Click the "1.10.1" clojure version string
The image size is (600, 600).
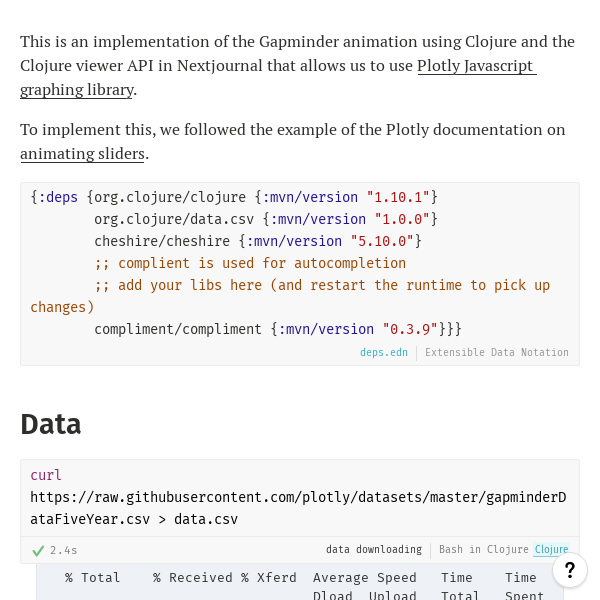pos(398,197)
